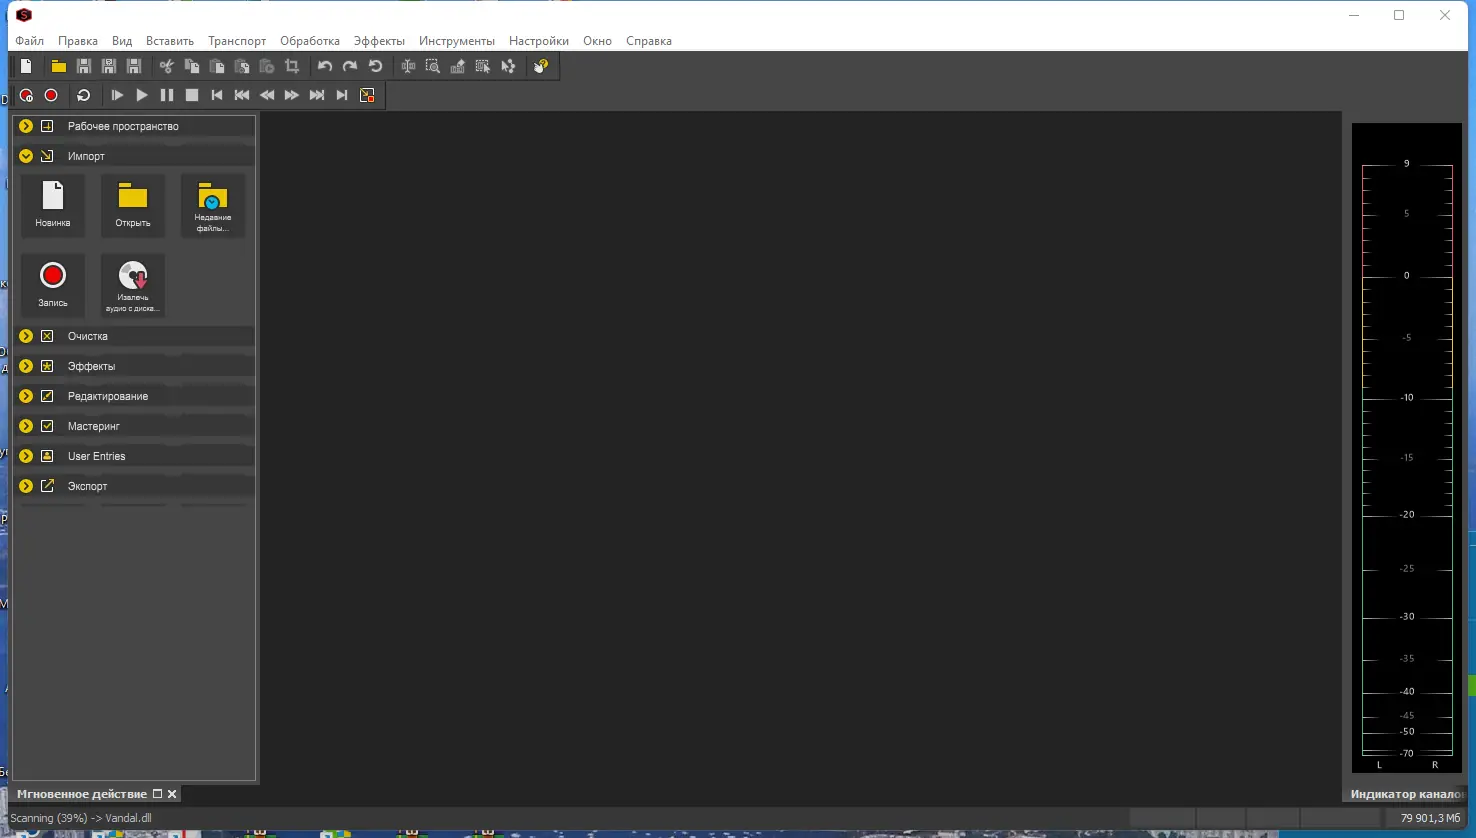This screenshot has width=1476, height=838.
Task: Click the Stop transport button
Action: [x=192, y=95]
